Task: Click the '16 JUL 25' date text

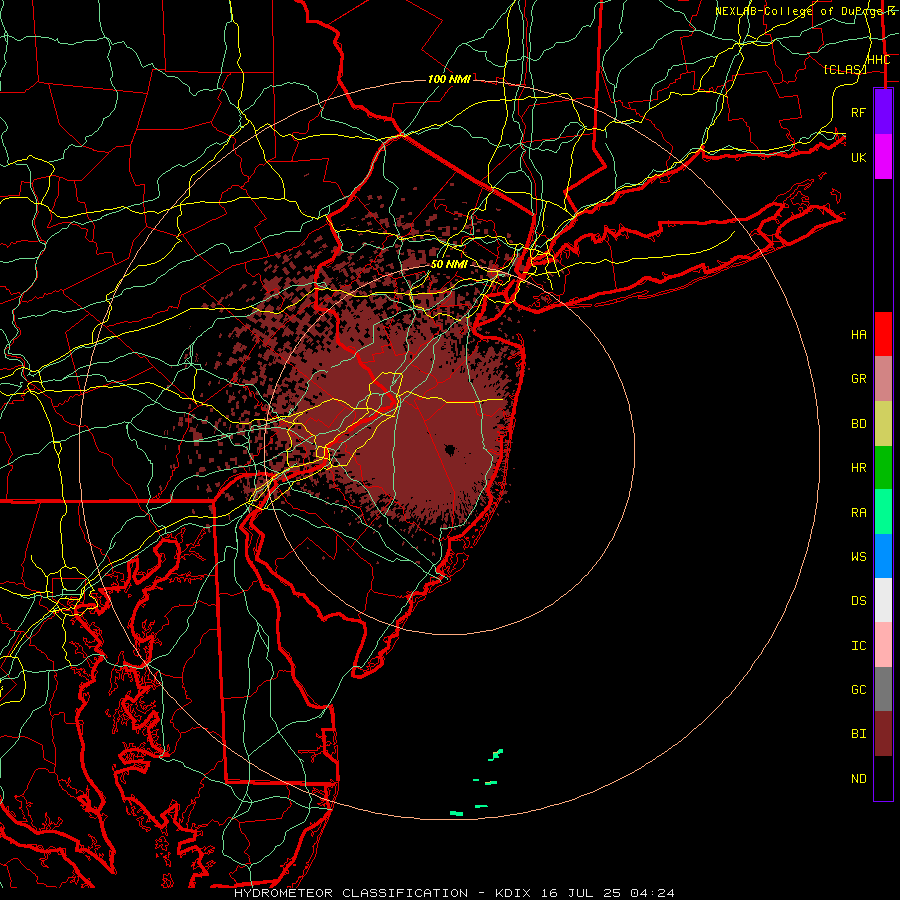Action: click(581, 893)
